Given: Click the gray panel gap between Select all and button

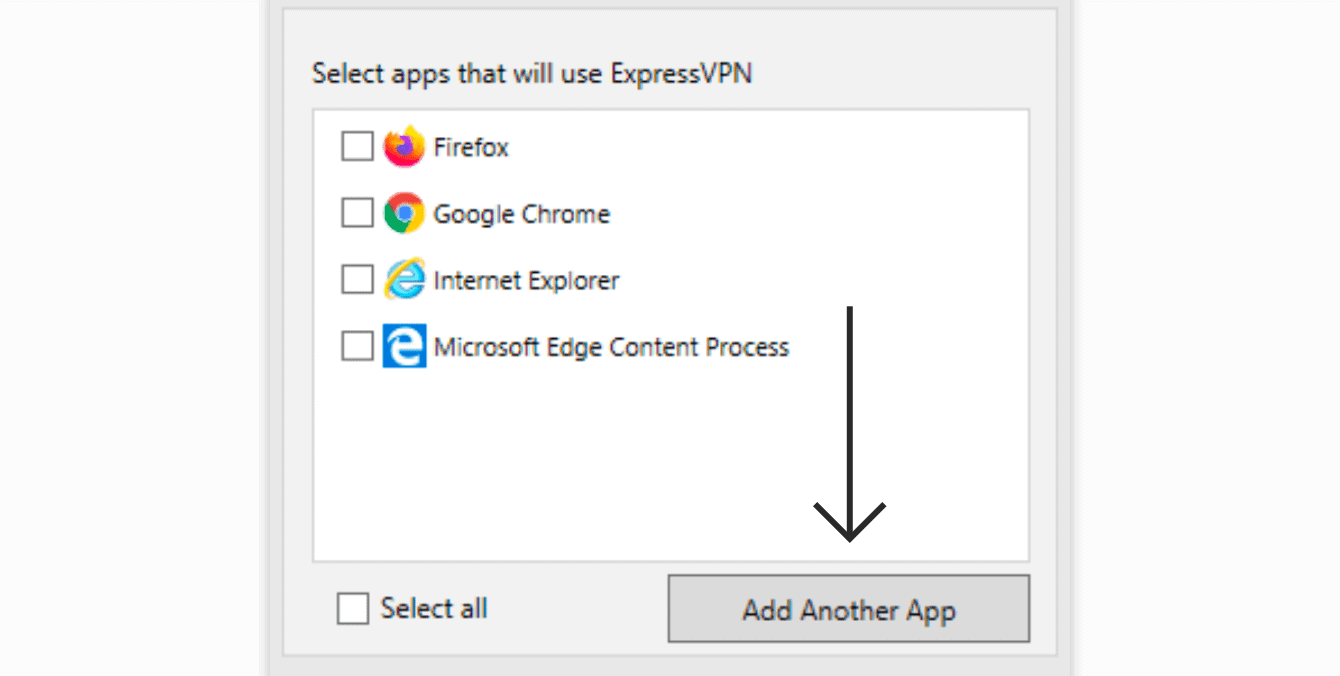Looking at the screenshot, I should [578, 608].
